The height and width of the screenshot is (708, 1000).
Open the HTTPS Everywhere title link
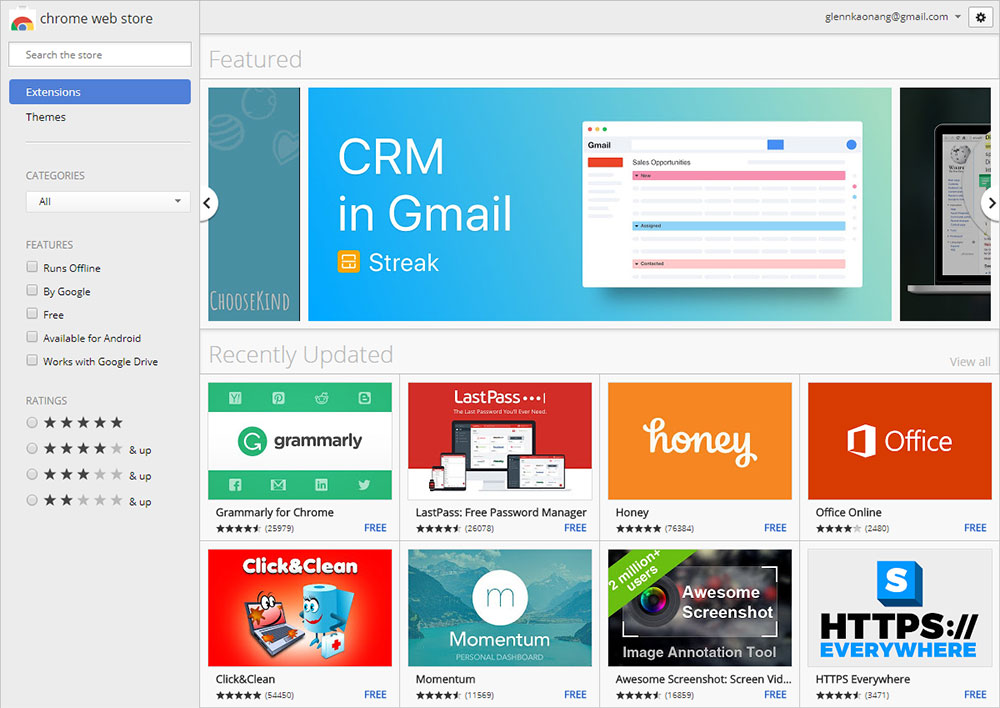coord(862,679)
